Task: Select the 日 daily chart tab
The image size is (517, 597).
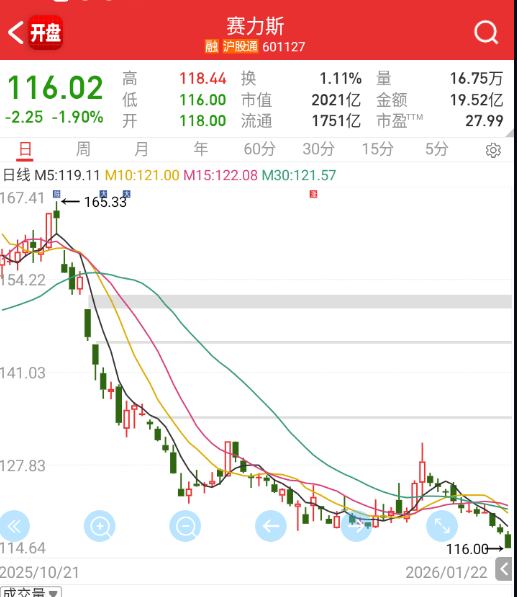Action: (25, 149)
